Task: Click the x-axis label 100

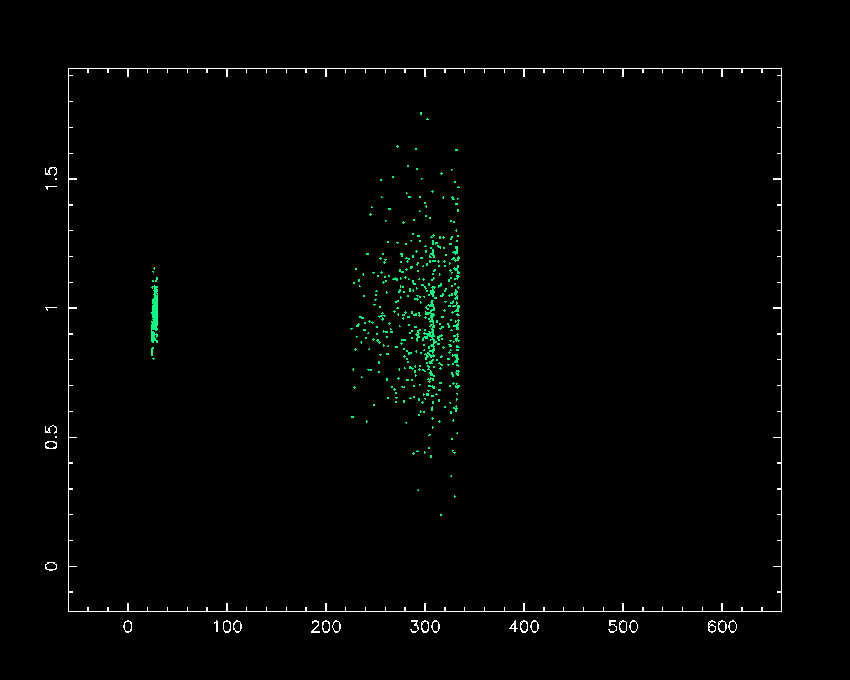Action: [x=227, y=627]
